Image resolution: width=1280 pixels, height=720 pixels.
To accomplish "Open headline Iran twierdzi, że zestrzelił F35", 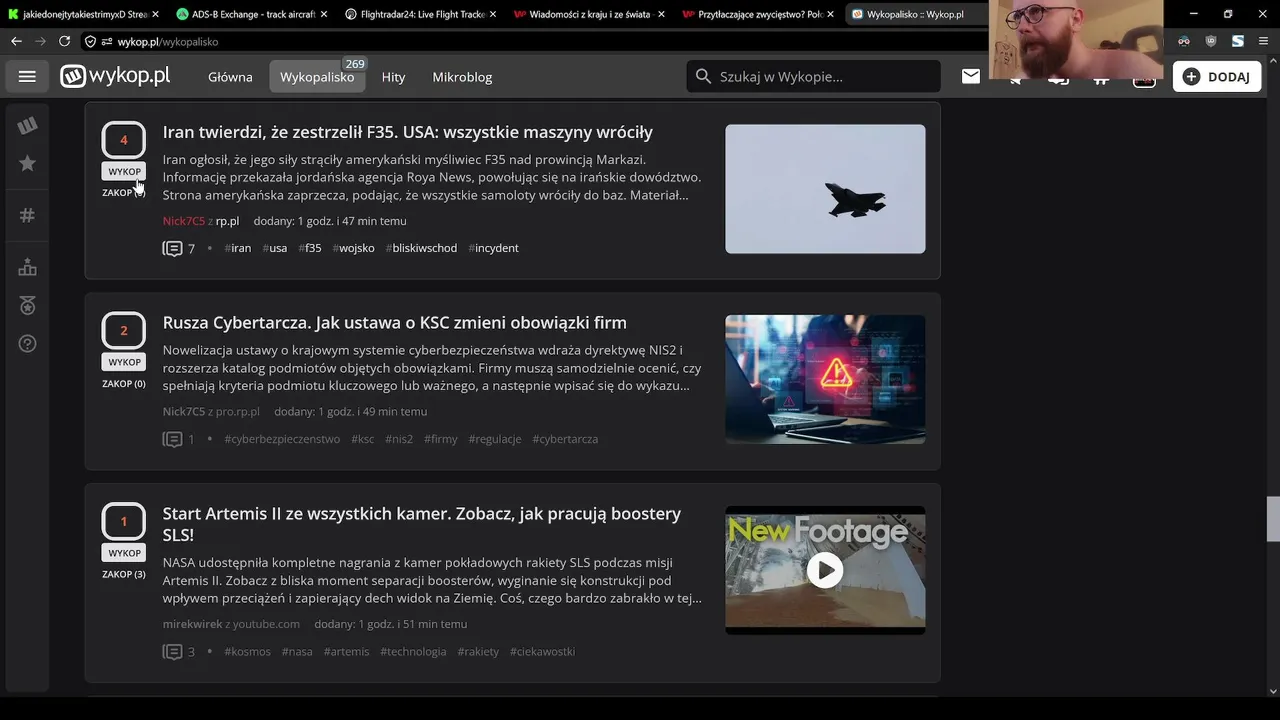I will pos(408,132).
